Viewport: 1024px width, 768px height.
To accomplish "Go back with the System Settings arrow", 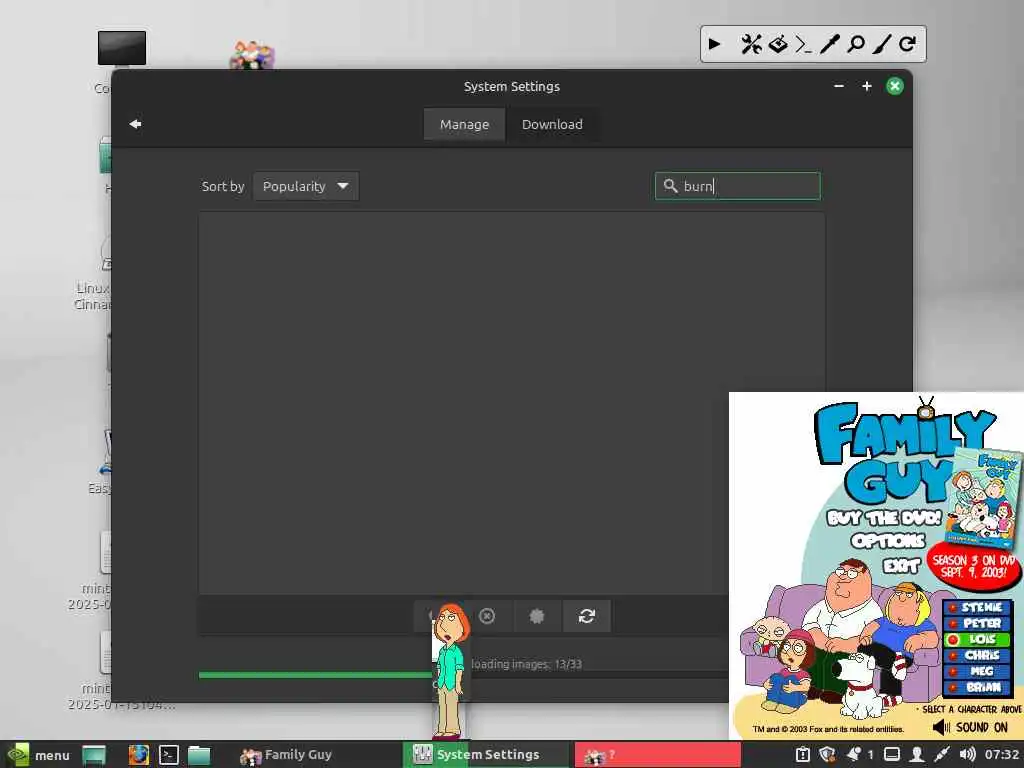I will coord(135,124).
